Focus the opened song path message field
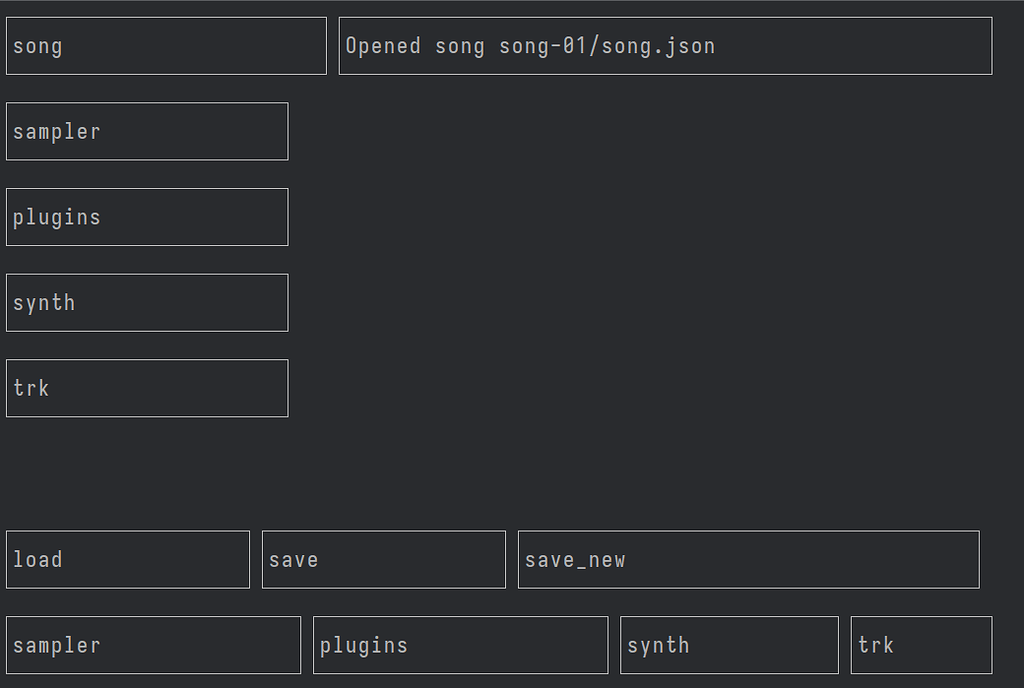The height and width of the screenshot is (688, 1024). [x=665, y=46]
